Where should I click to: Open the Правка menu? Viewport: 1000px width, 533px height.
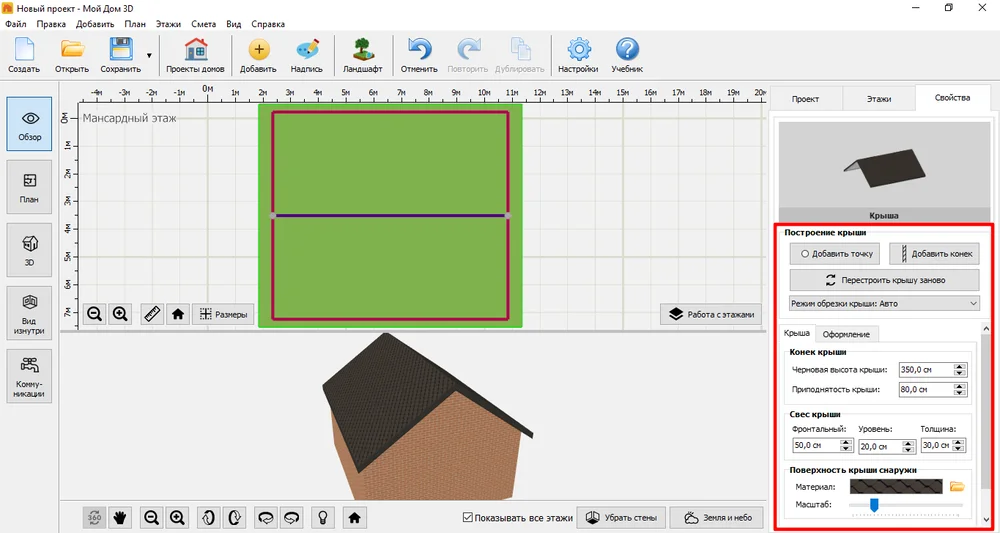coord(51,24)
